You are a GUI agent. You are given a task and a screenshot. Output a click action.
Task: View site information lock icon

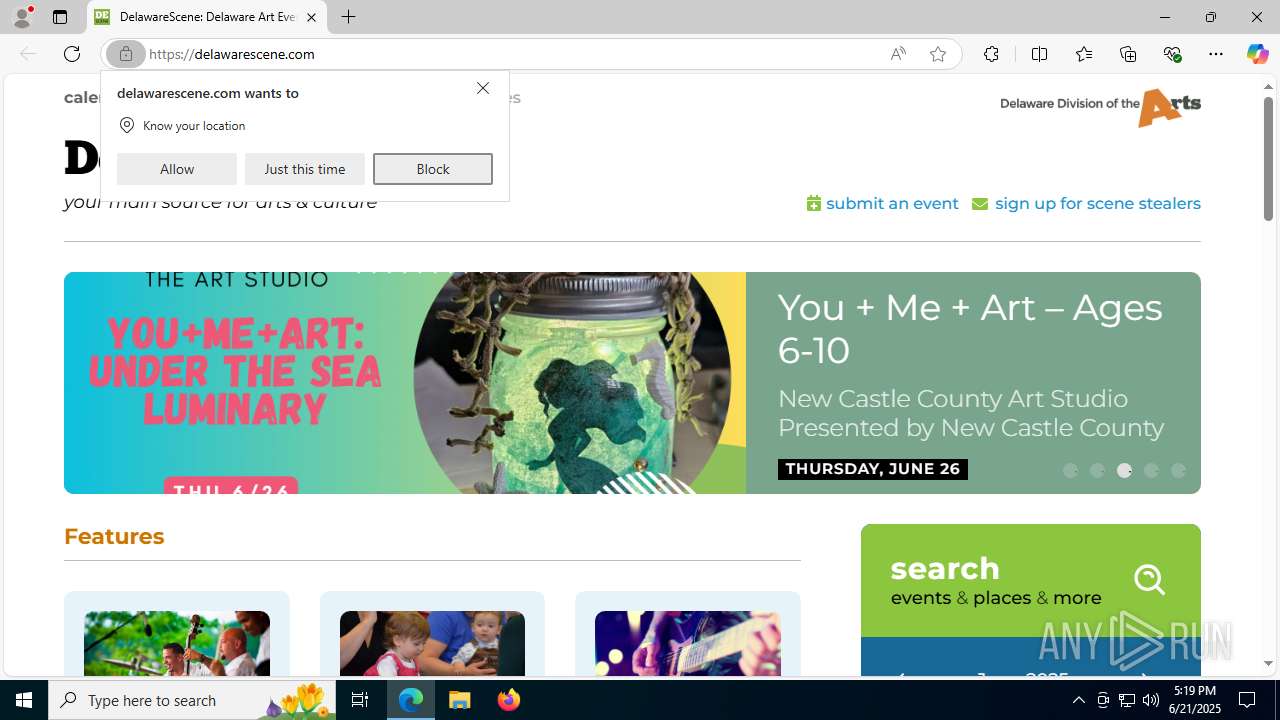126,54
